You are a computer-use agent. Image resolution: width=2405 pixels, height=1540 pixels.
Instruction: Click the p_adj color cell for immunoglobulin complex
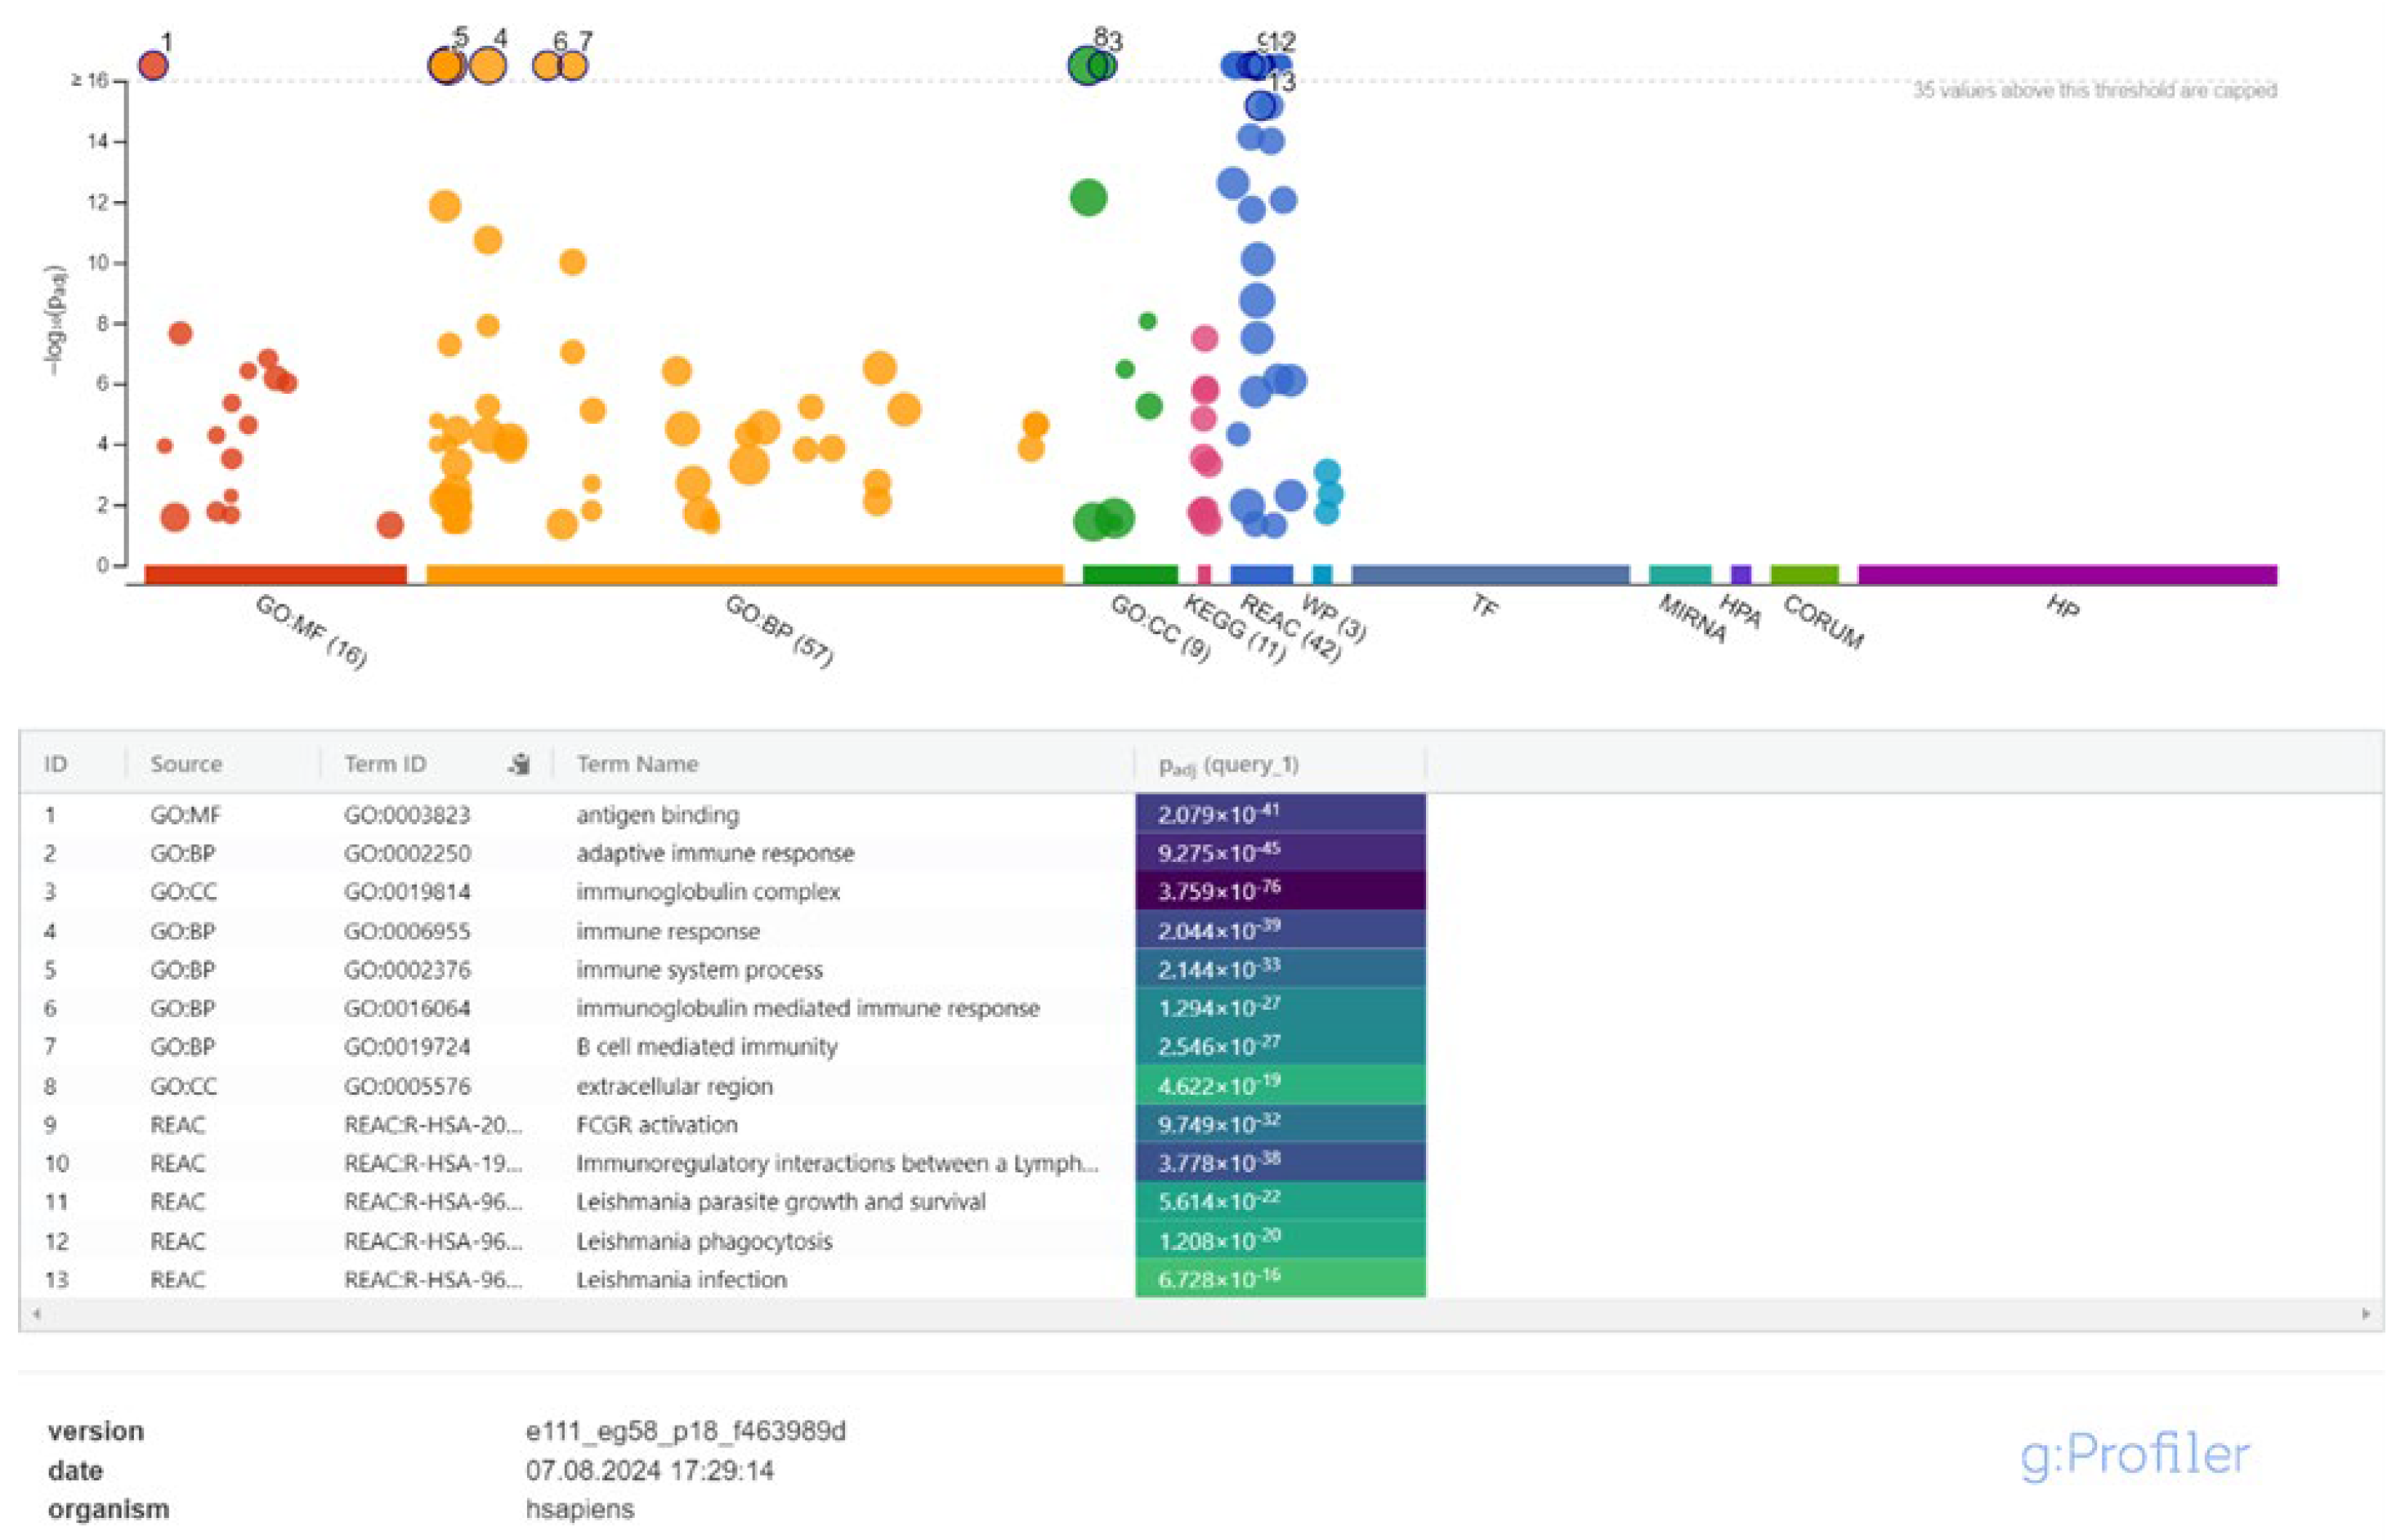[x=1280, y=891]
